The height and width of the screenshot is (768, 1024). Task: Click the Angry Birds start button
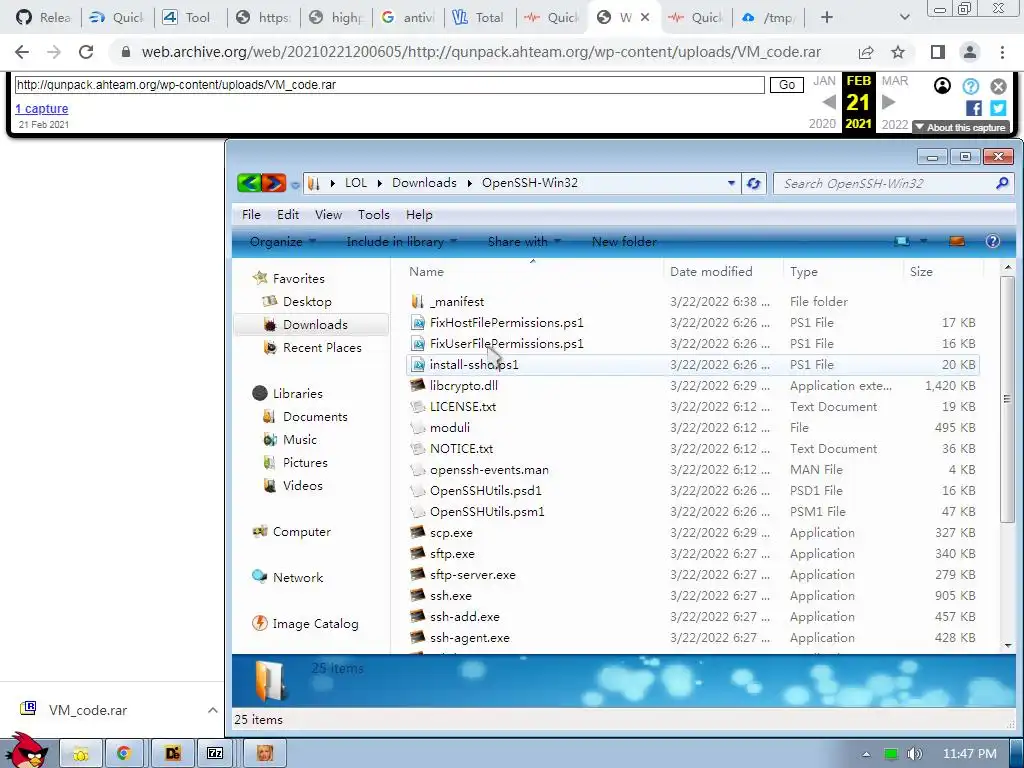click(x=25, y=751)
